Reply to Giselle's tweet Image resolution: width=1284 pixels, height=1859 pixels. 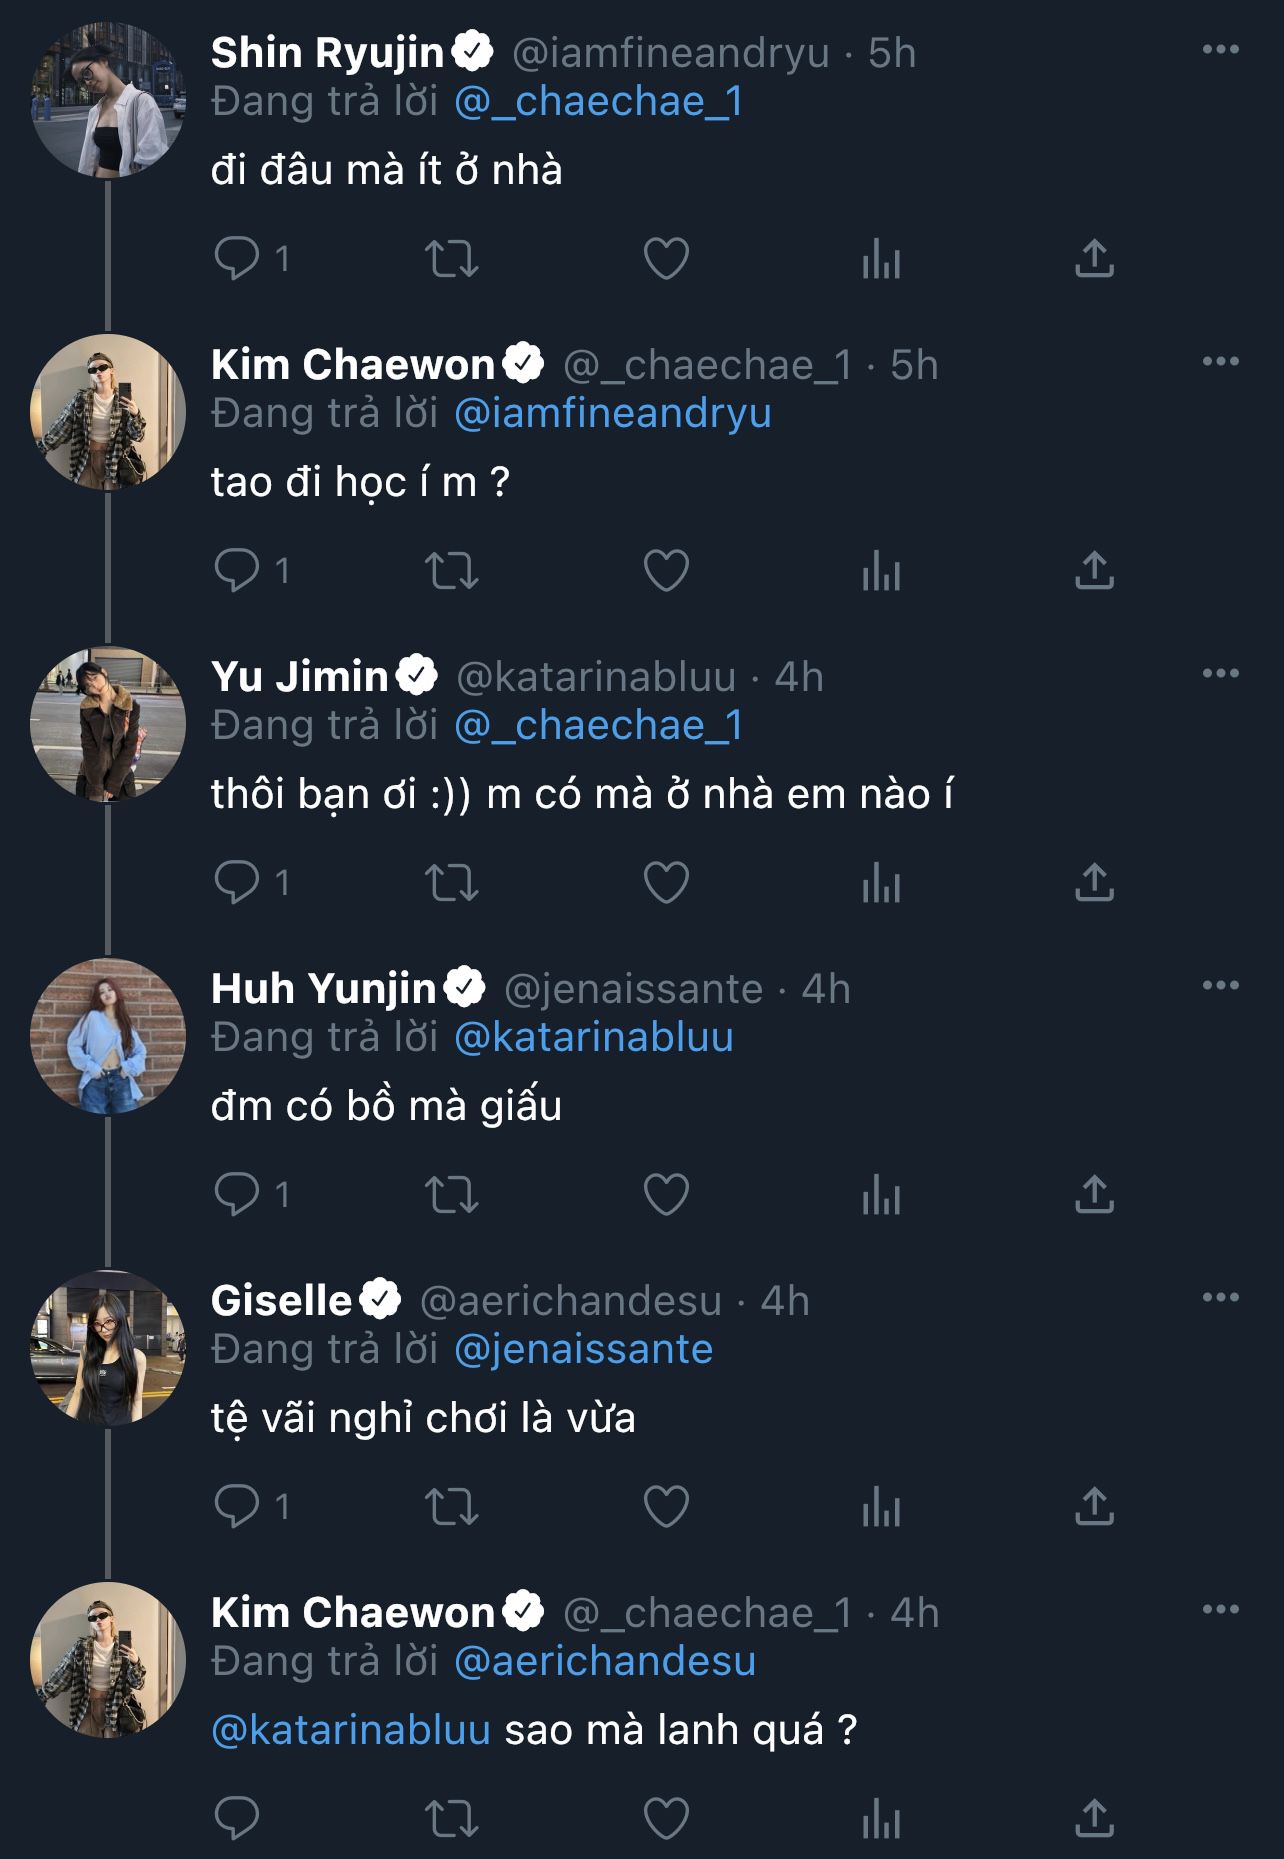[x=237, y=1507]
